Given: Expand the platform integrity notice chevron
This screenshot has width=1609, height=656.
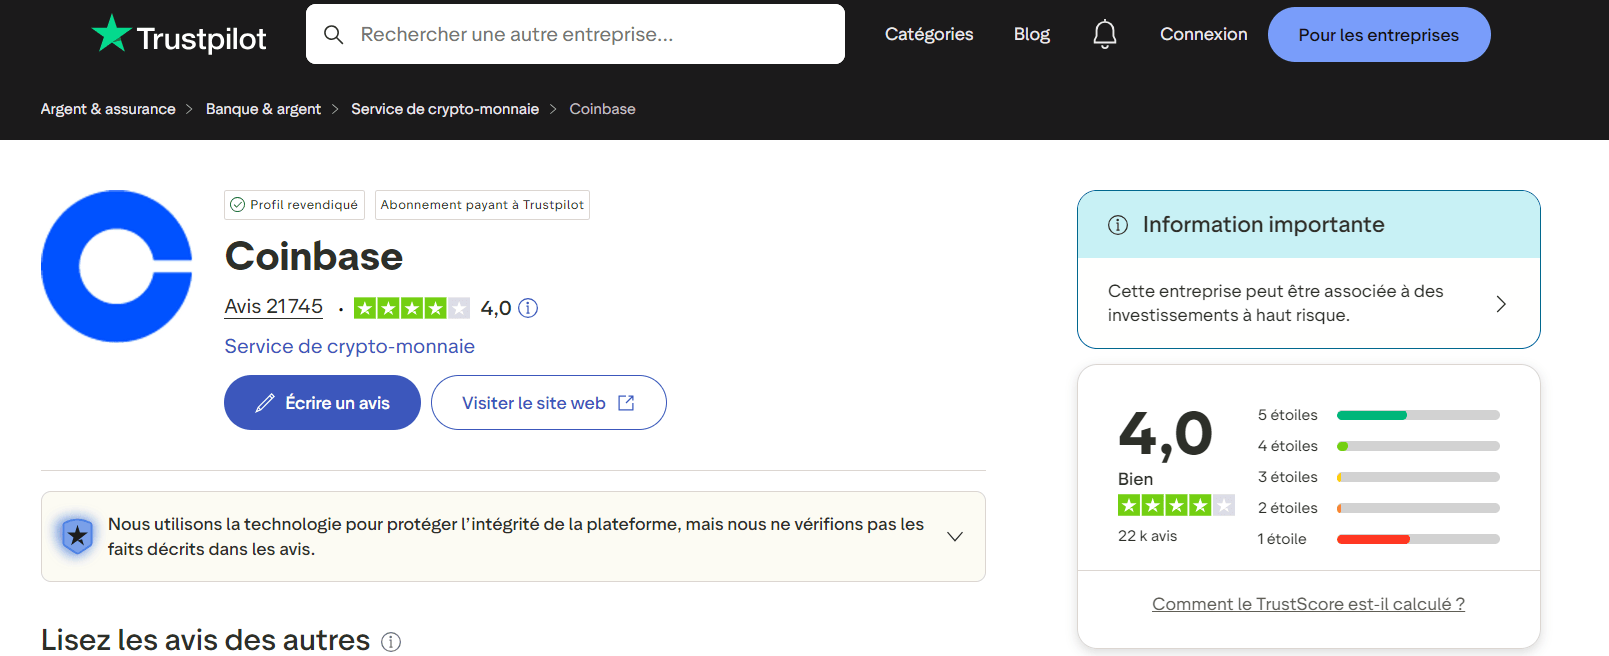Looking at the screenshot, I should tap(955, 537).
